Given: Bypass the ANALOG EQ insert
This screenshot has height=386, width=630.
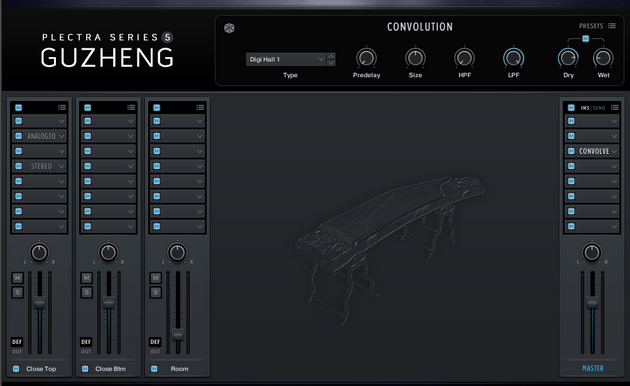Looking at the screenshot, I should click(x=18, y=136).
